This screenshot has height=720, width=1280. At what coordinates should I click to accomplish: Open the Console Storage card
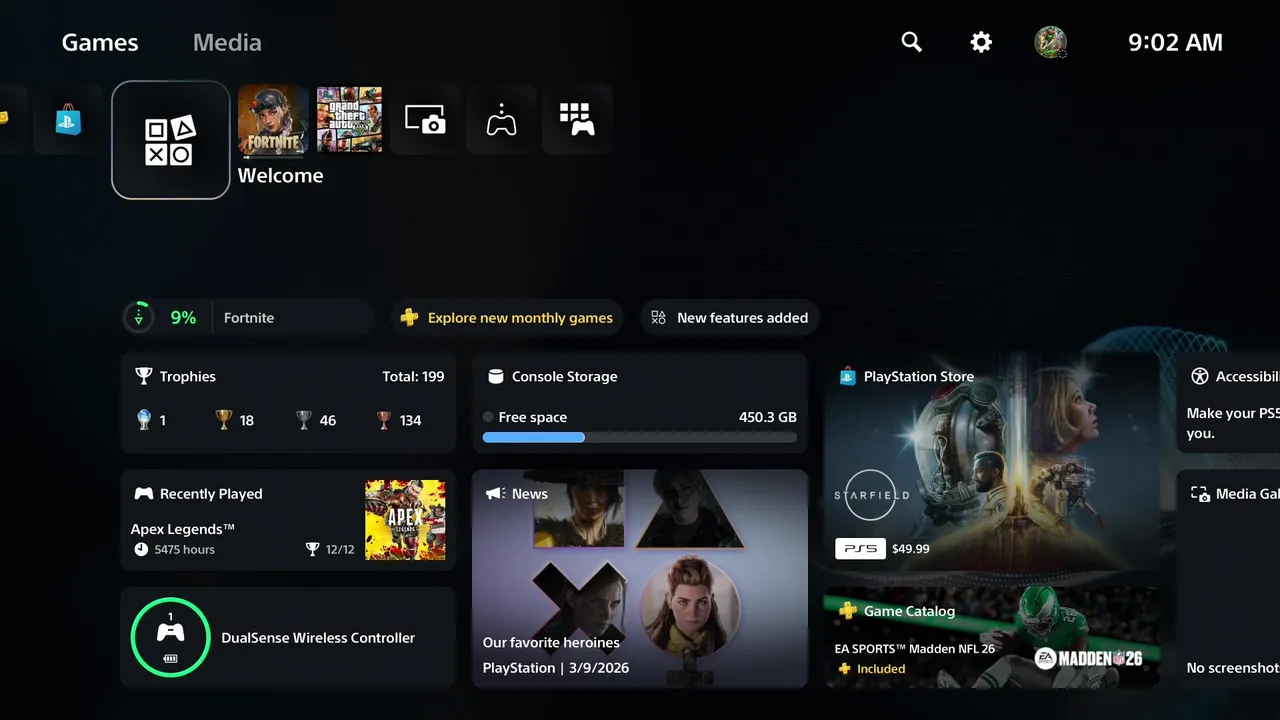(x=640, y=402)
